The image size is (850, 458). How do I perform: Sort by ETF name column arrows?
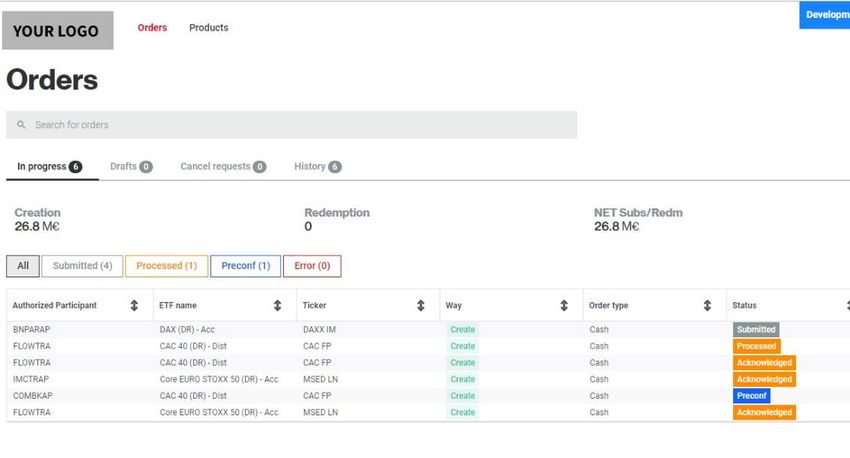click(x=277, y=306)
